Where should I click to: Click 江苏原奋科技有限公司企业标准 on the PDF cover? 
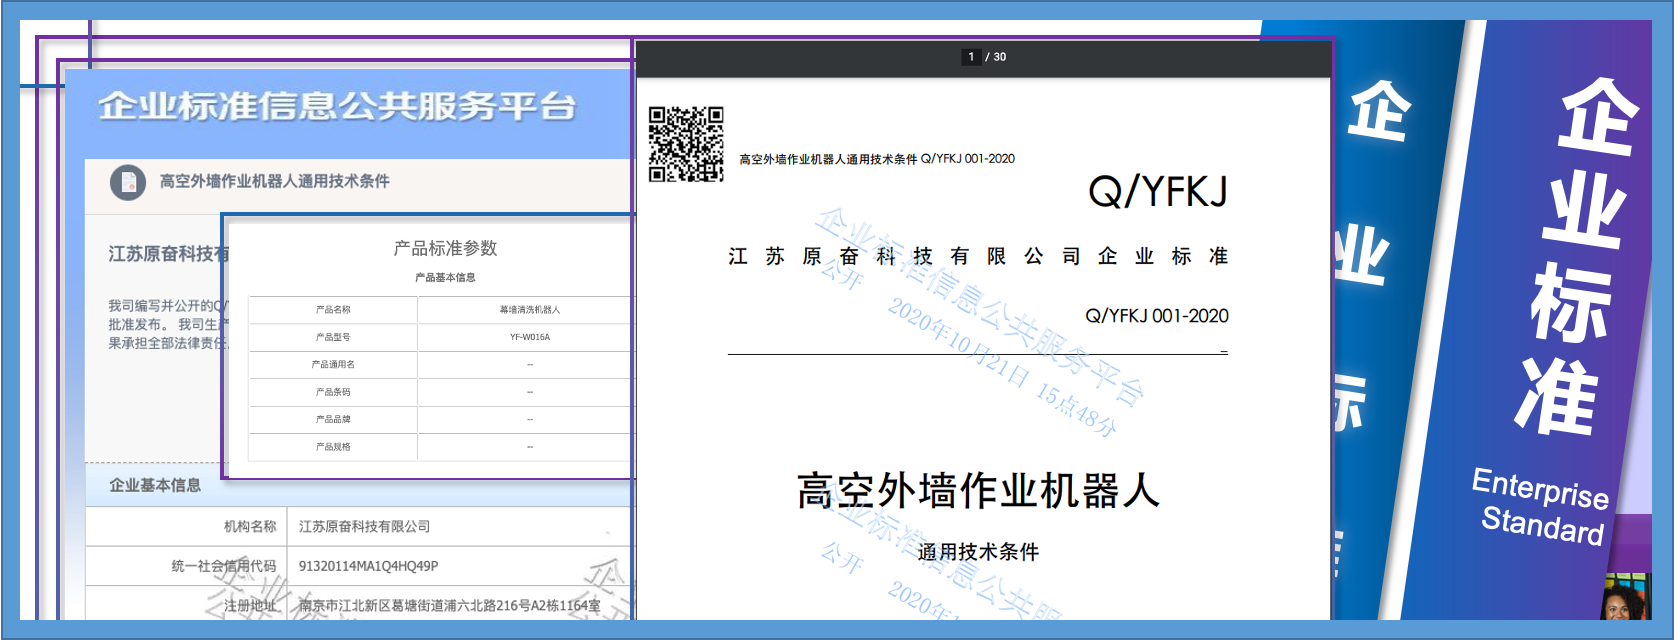point(978,256)
